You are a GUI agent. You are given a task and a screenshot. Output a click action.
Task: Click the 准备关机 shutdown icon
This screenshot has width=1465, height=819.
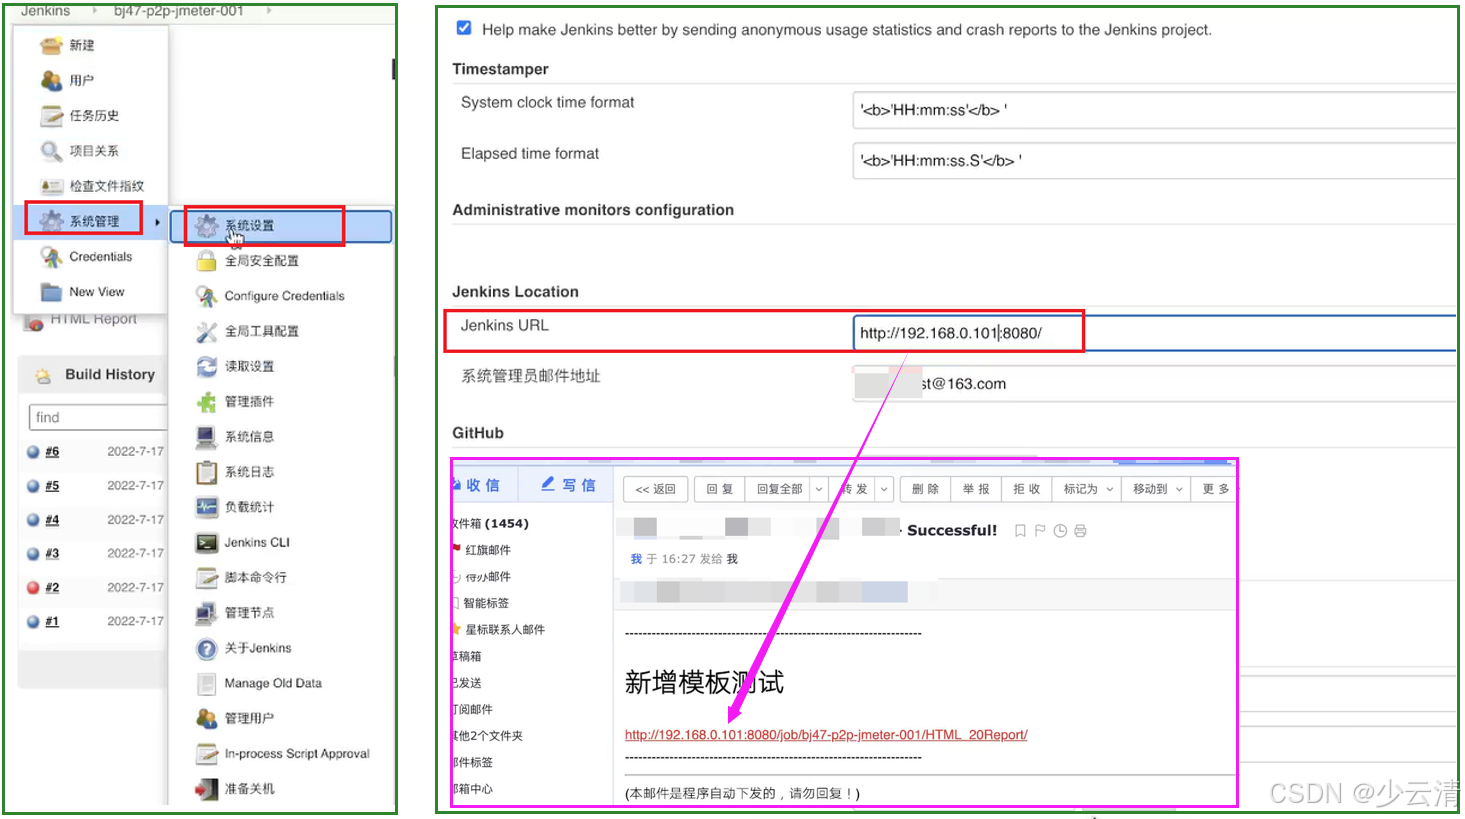(x=206, y=789)
